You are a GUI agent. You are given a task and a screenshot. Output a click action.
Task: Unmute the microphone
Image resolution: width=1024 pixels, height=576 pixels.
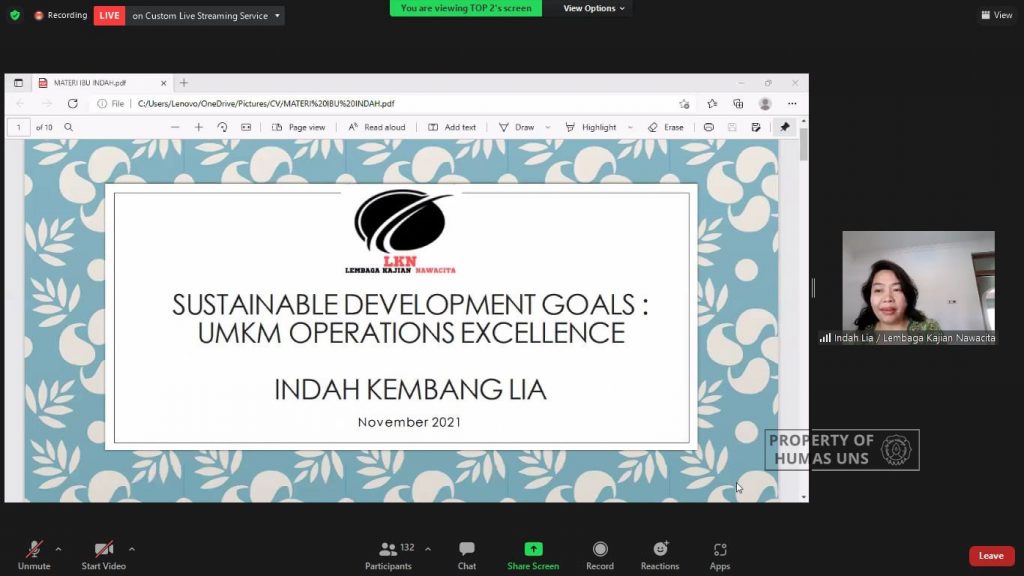[34, 556]
